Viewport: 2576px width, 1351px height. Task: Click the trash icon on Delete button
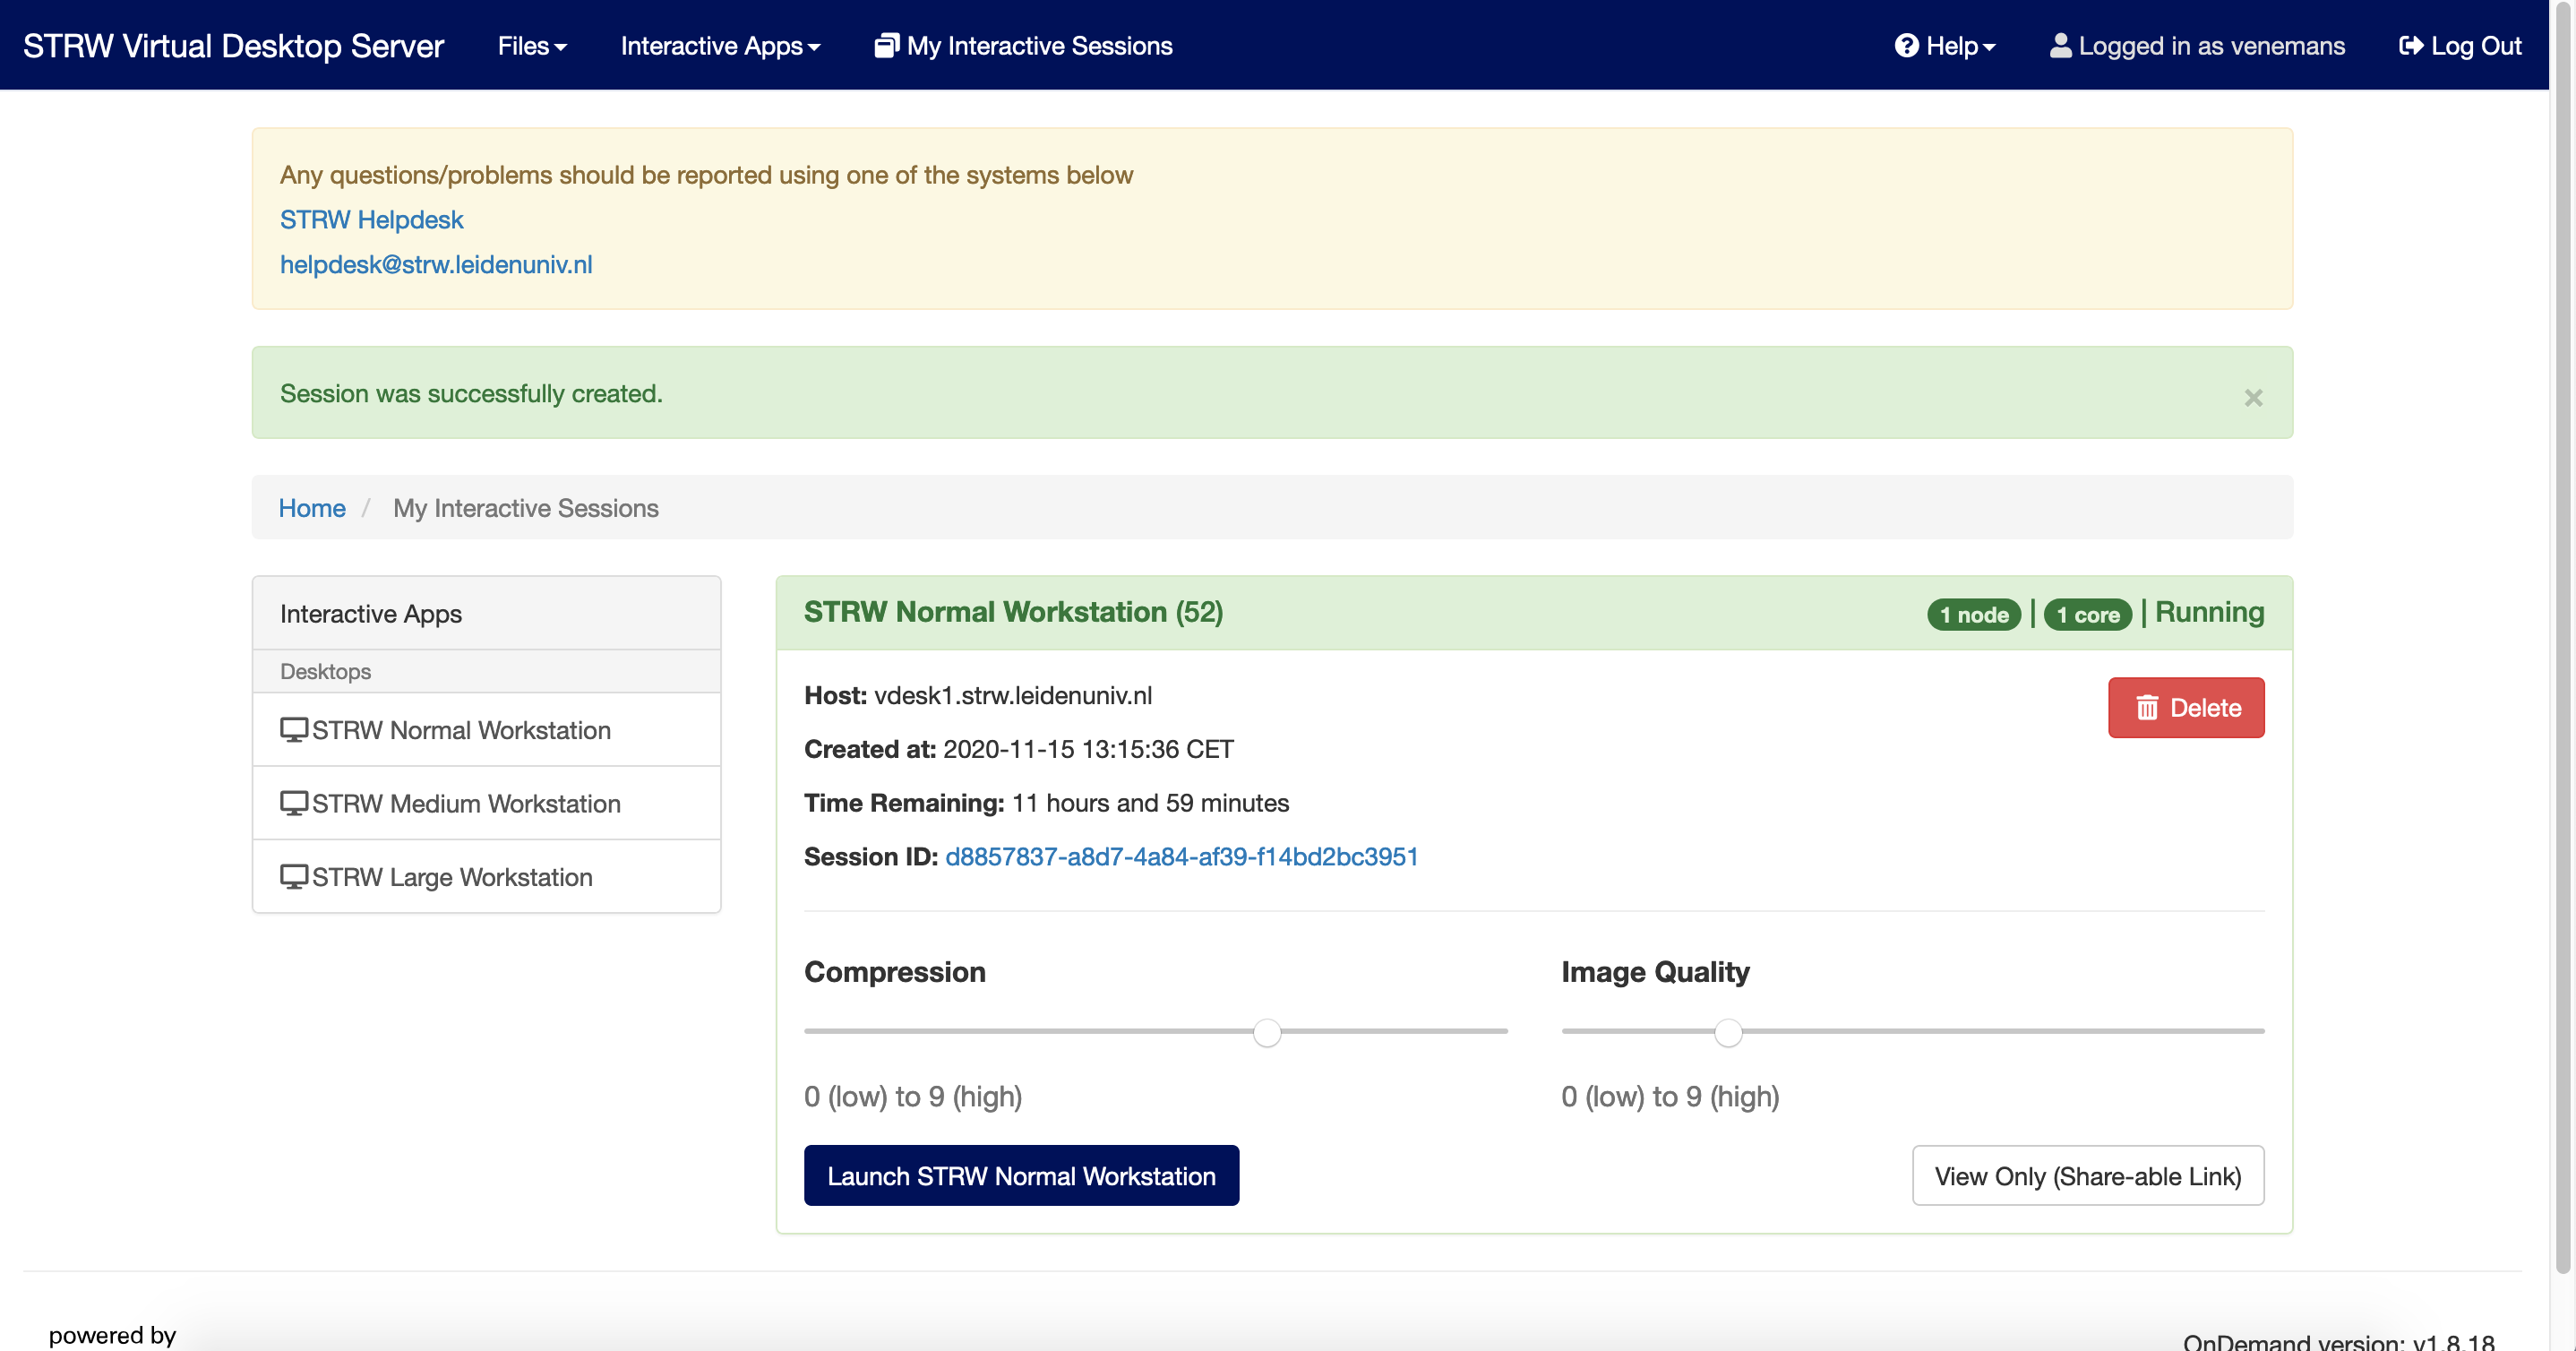tap(2147, 708)
